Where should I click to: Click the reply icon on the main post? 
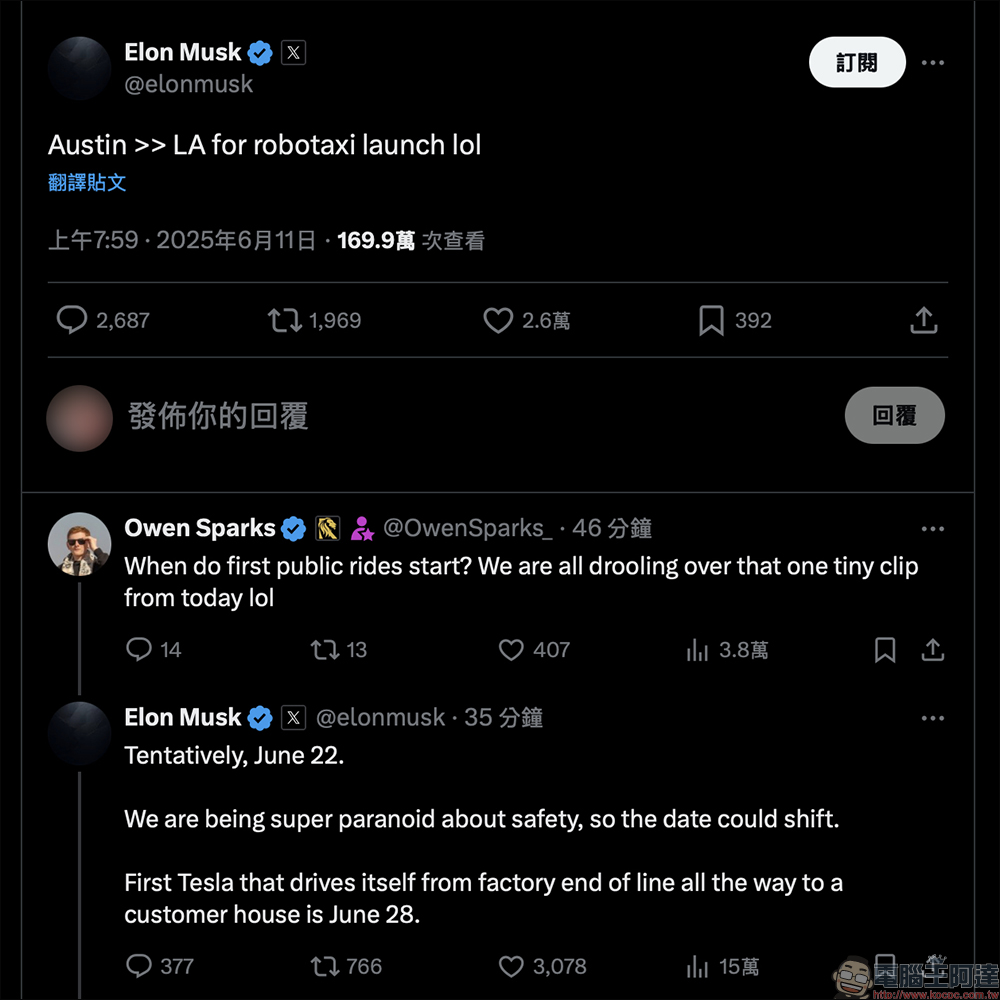click(72, 320)
